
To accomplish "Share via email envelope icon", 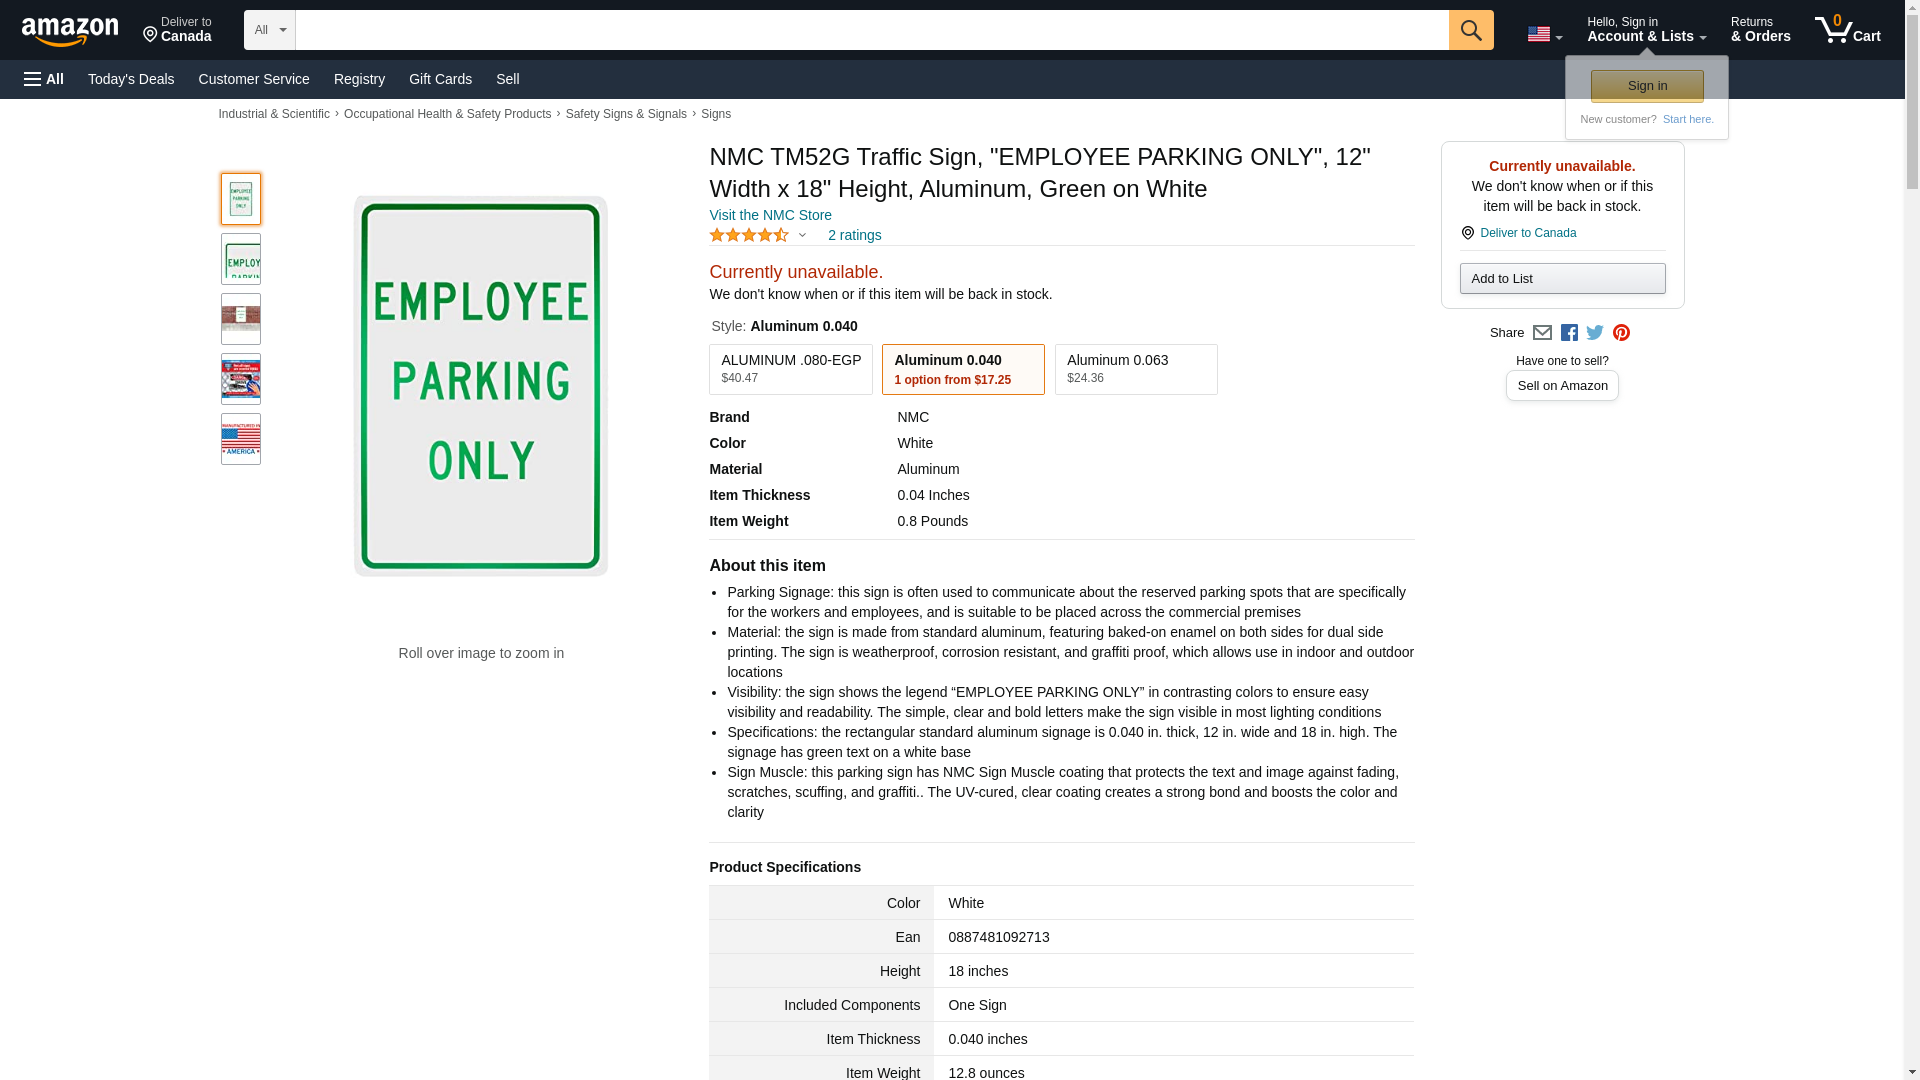I will pyautogui.click(x=1542, y=333).
